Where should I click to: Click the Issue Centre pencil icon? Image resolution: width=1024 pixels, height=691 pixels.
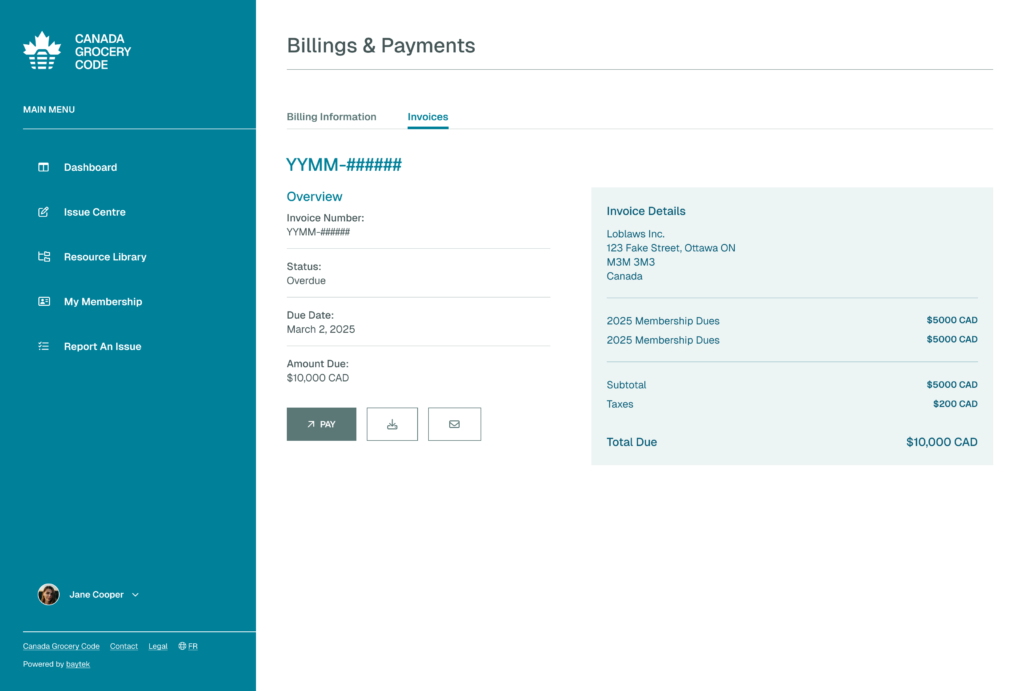coord(44,212)
